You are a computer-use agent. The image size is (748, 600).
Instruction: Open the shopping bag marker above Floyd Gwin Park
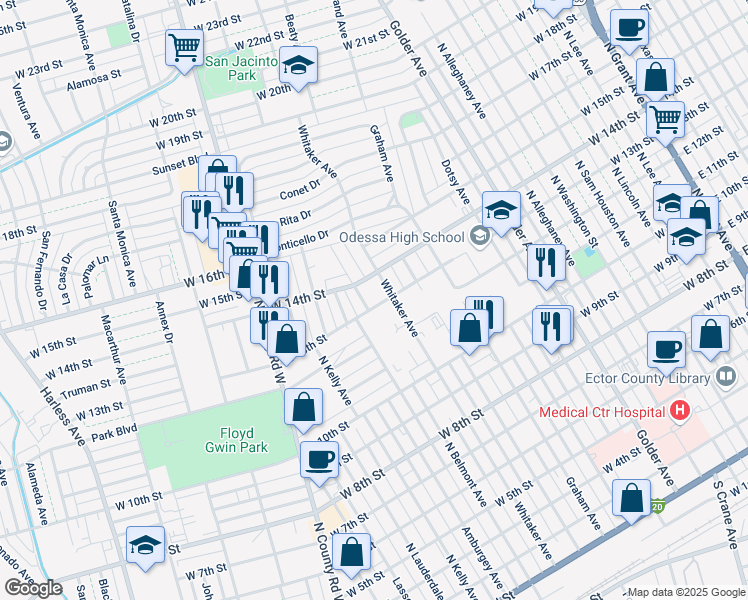(303, 408)
